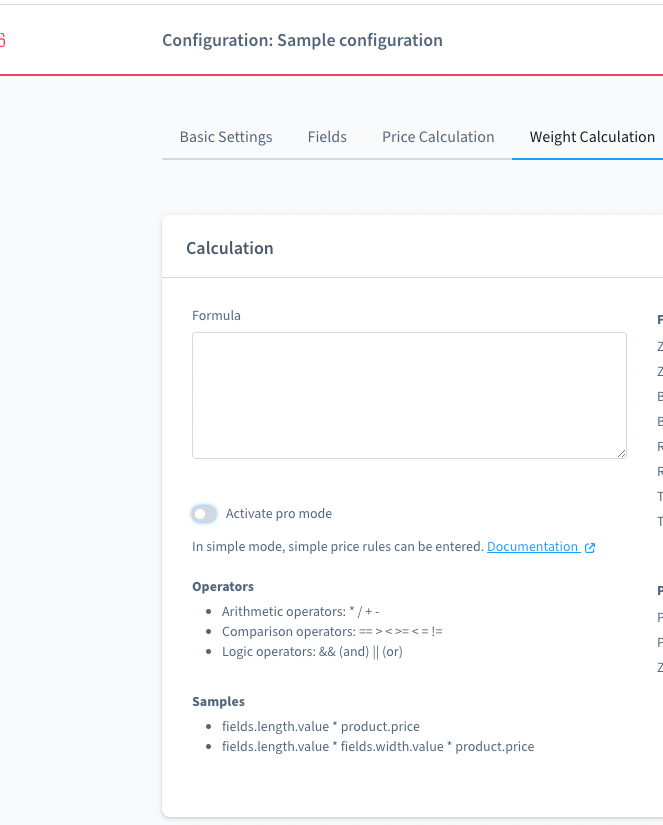Enable the Activate pro mode switch
The height and width of the screenshot is (825, 663).
pyautogui.click(x=204, y=514)
